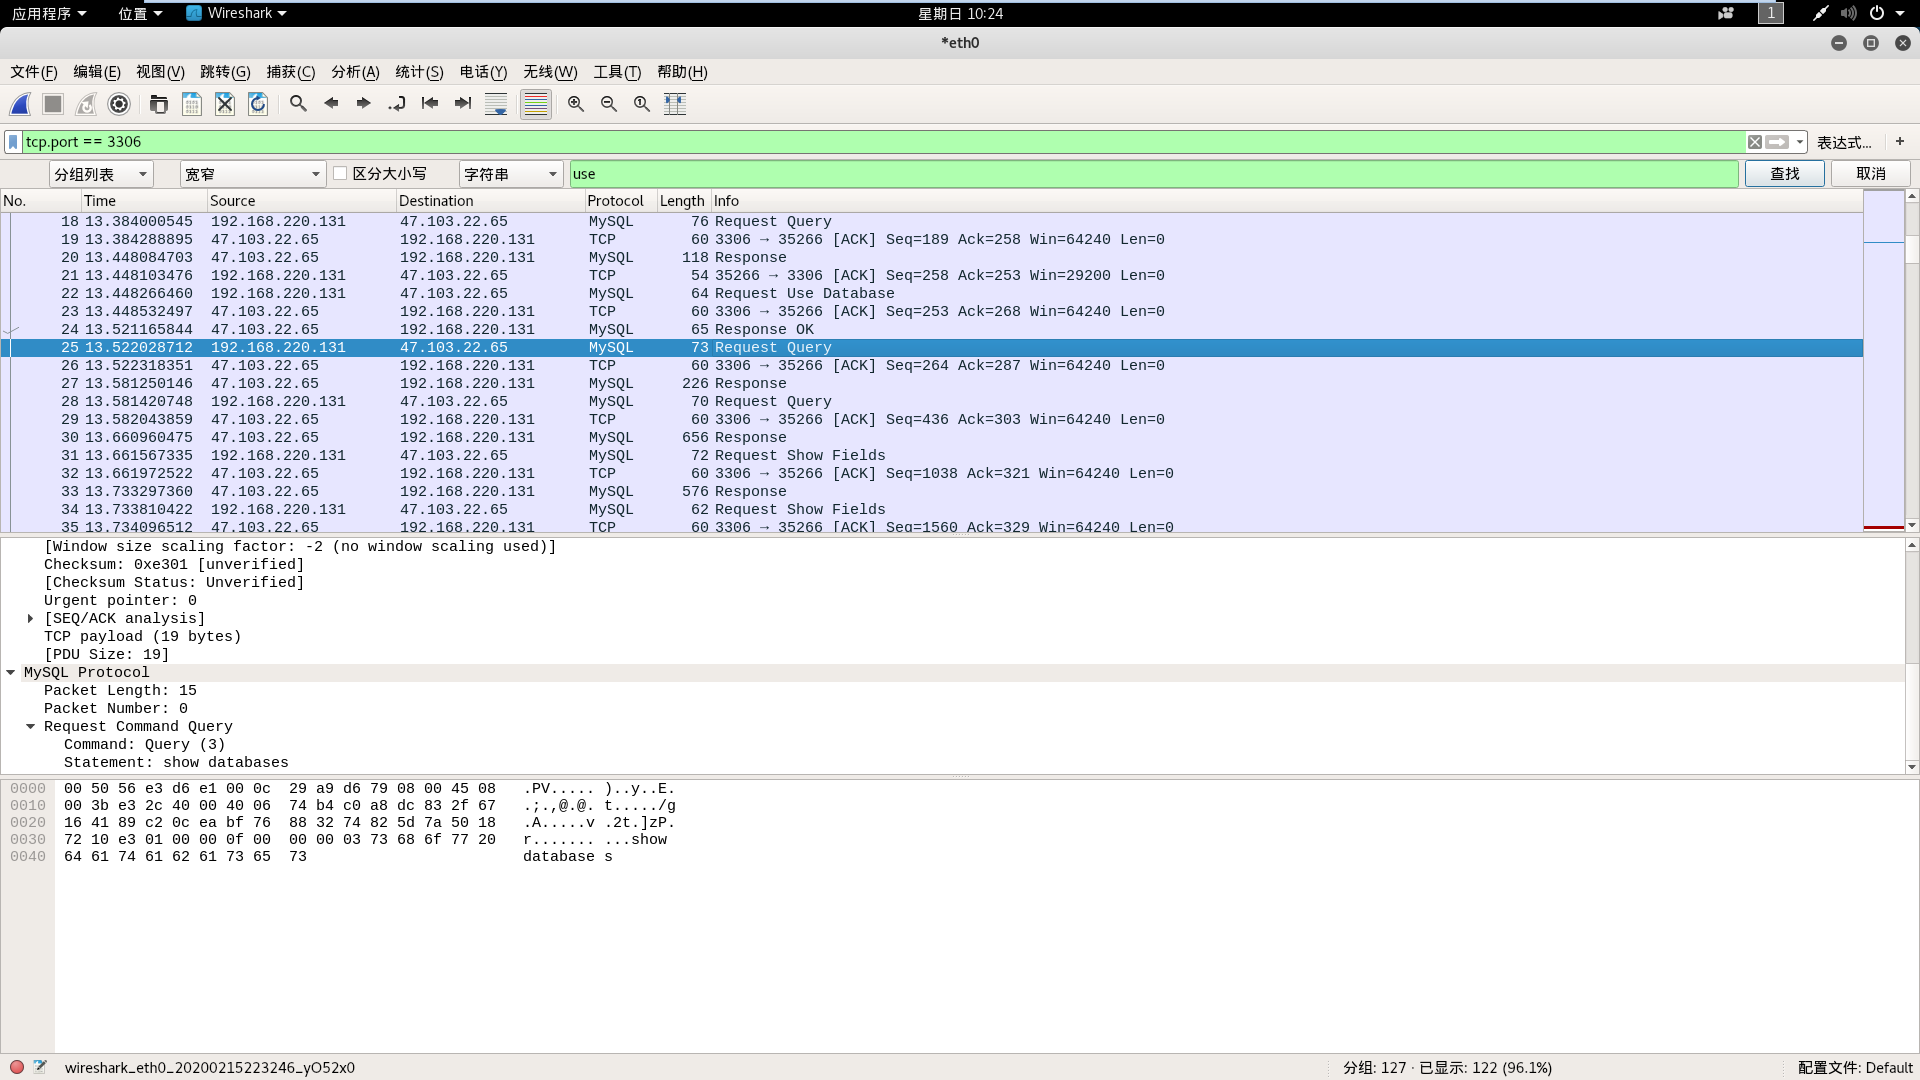
Task: Click the find packet magnifier icon
Action: tap(298, 104)
